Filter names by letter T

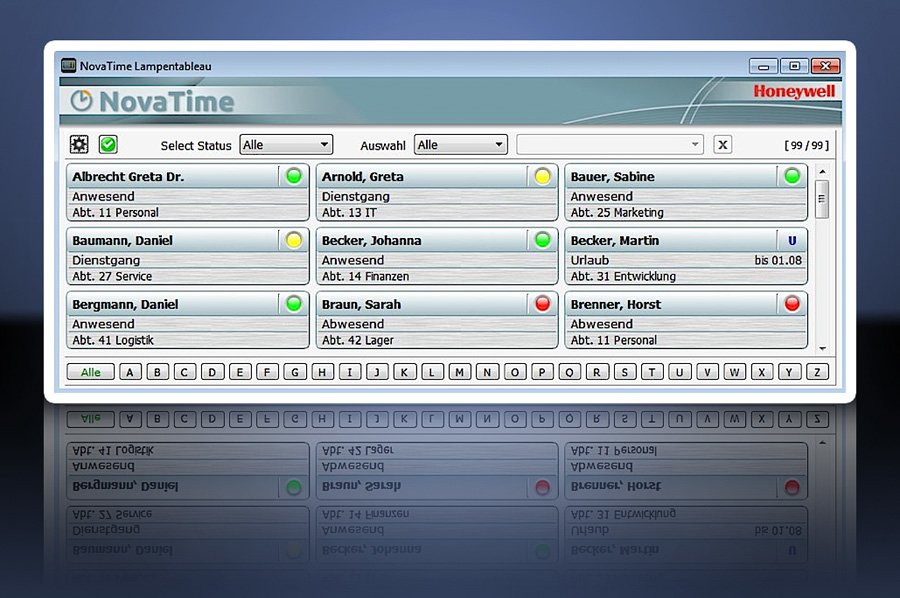[x=652, y=372]
